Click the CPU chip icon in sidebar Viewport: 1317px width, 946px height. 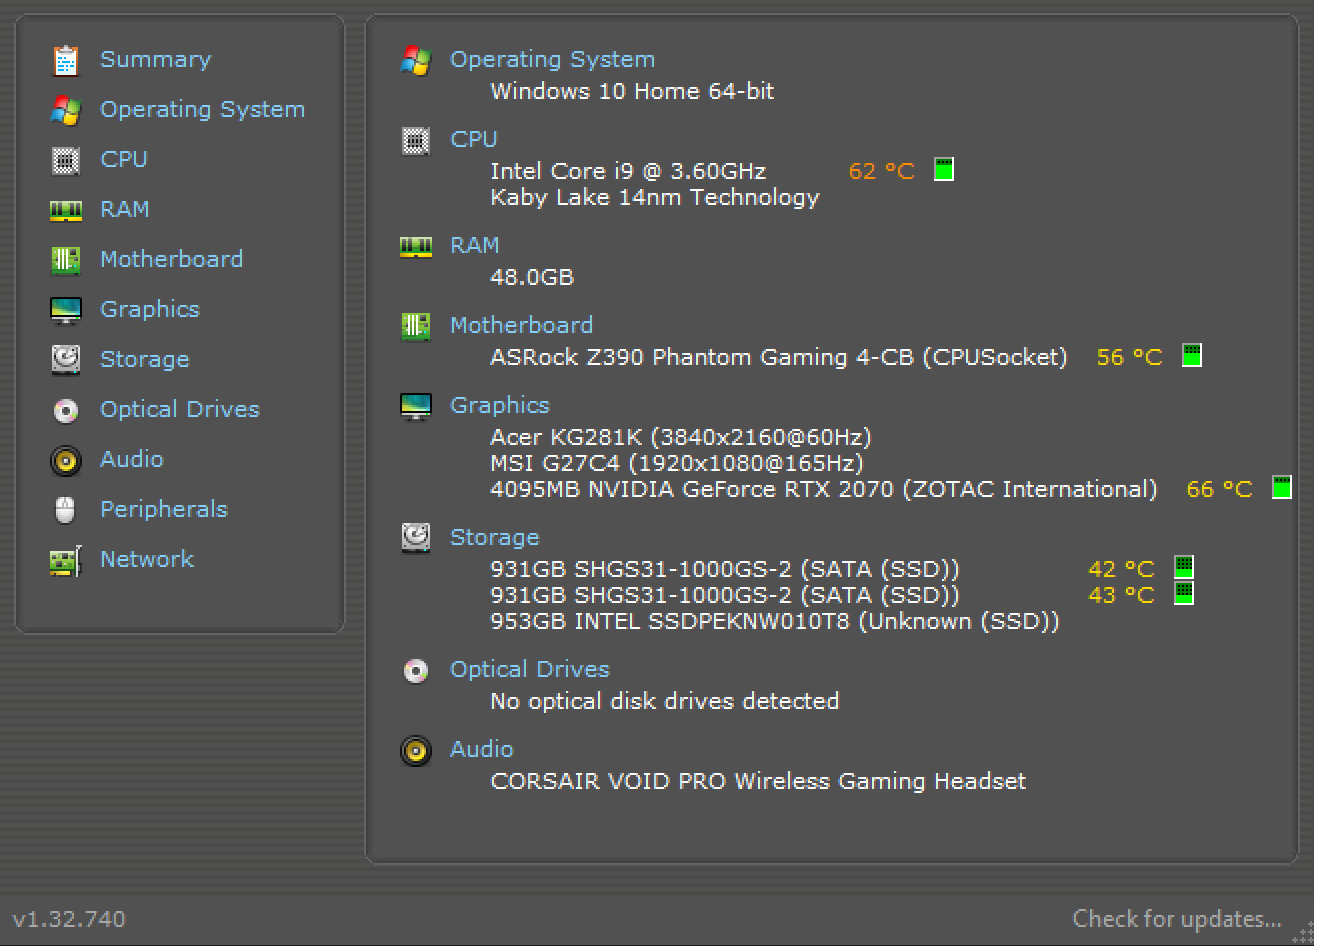66,160
